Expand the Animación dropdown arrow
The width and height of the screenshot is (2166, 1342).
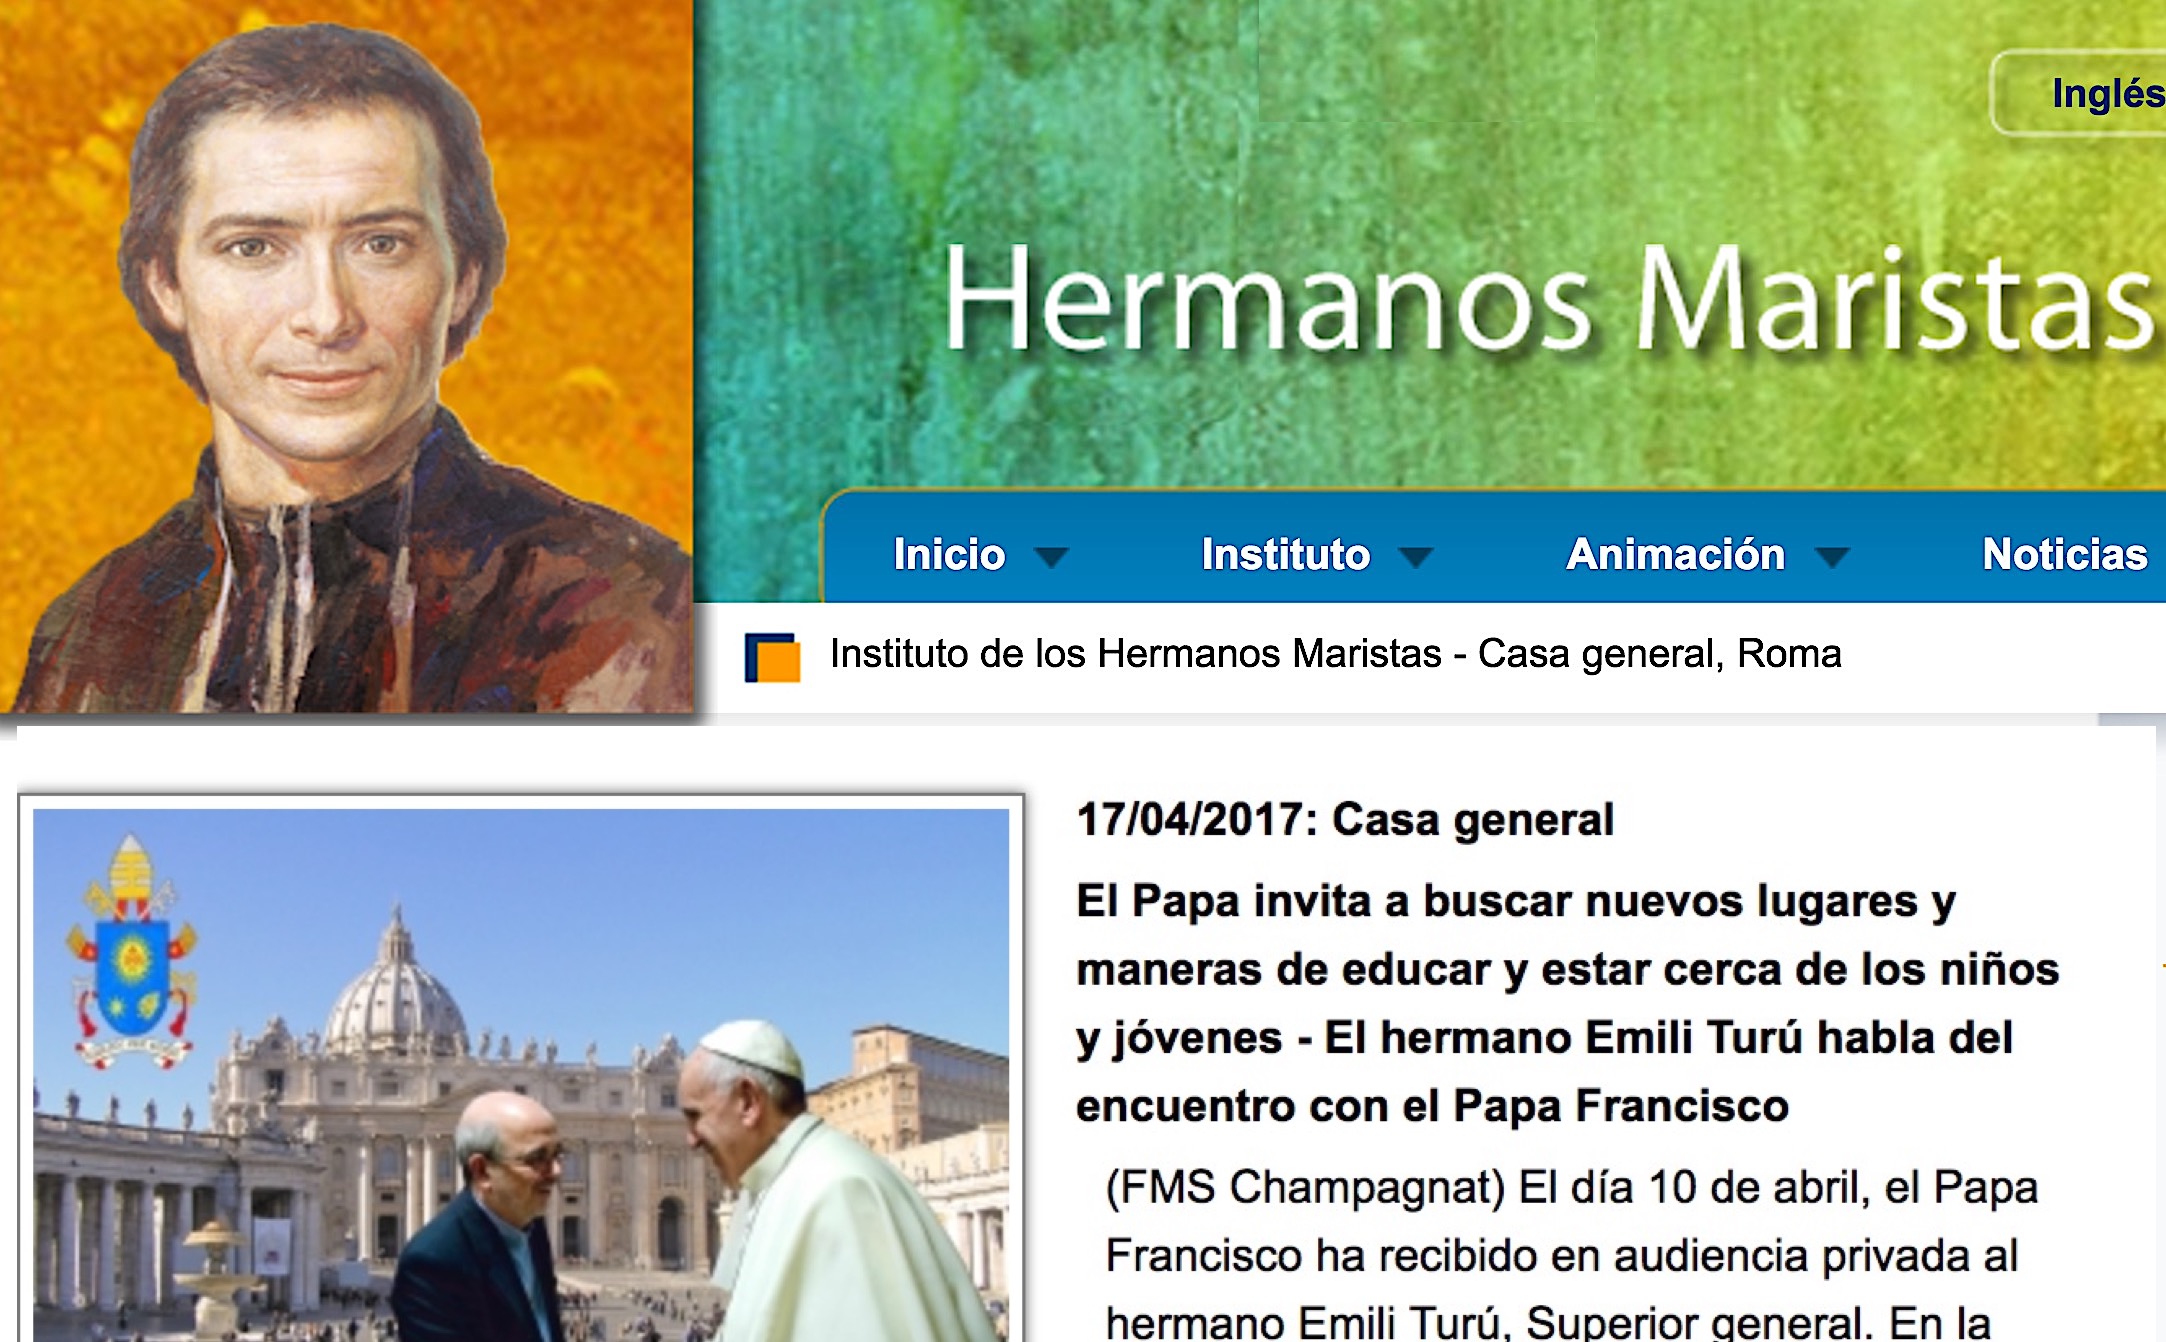point(1831,557)
